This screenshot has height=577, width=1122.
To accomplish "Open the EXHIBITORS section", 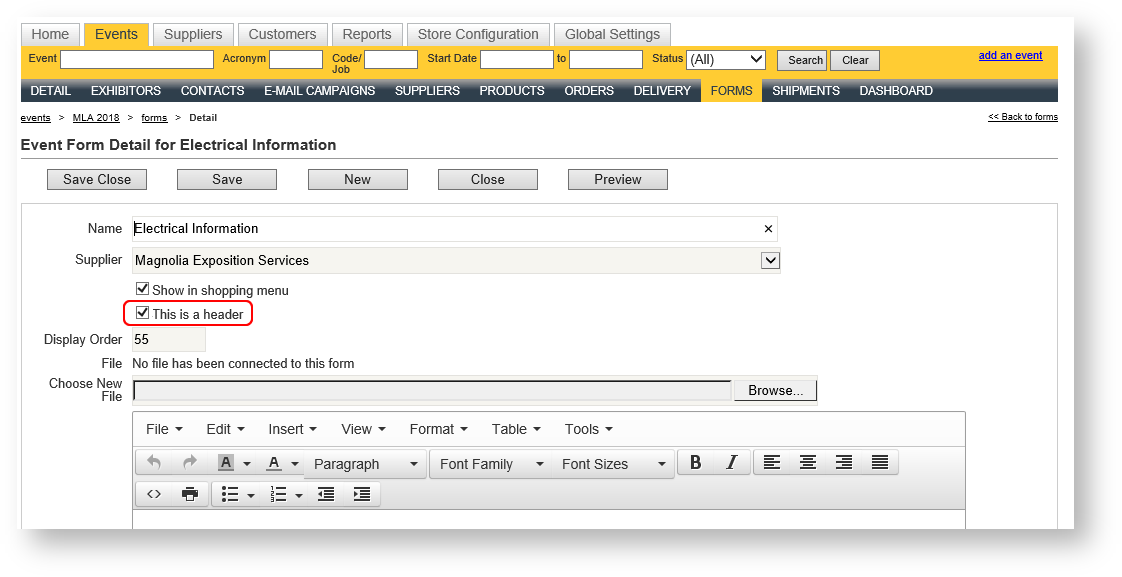I will 126,91.
